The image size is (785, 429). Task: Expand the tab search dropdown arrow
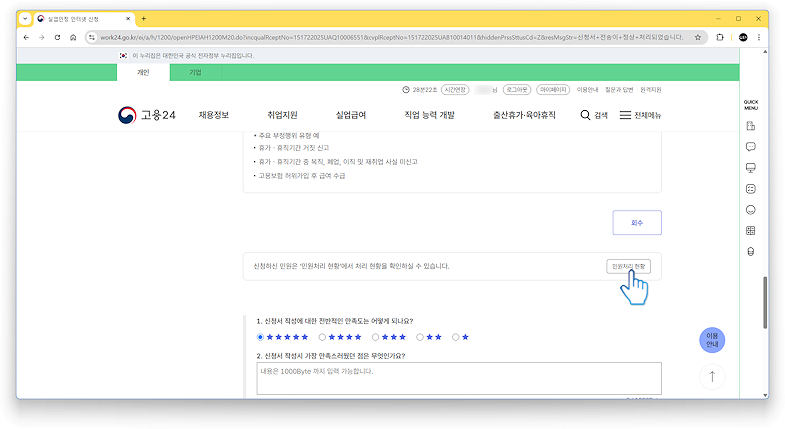[25, 19]
